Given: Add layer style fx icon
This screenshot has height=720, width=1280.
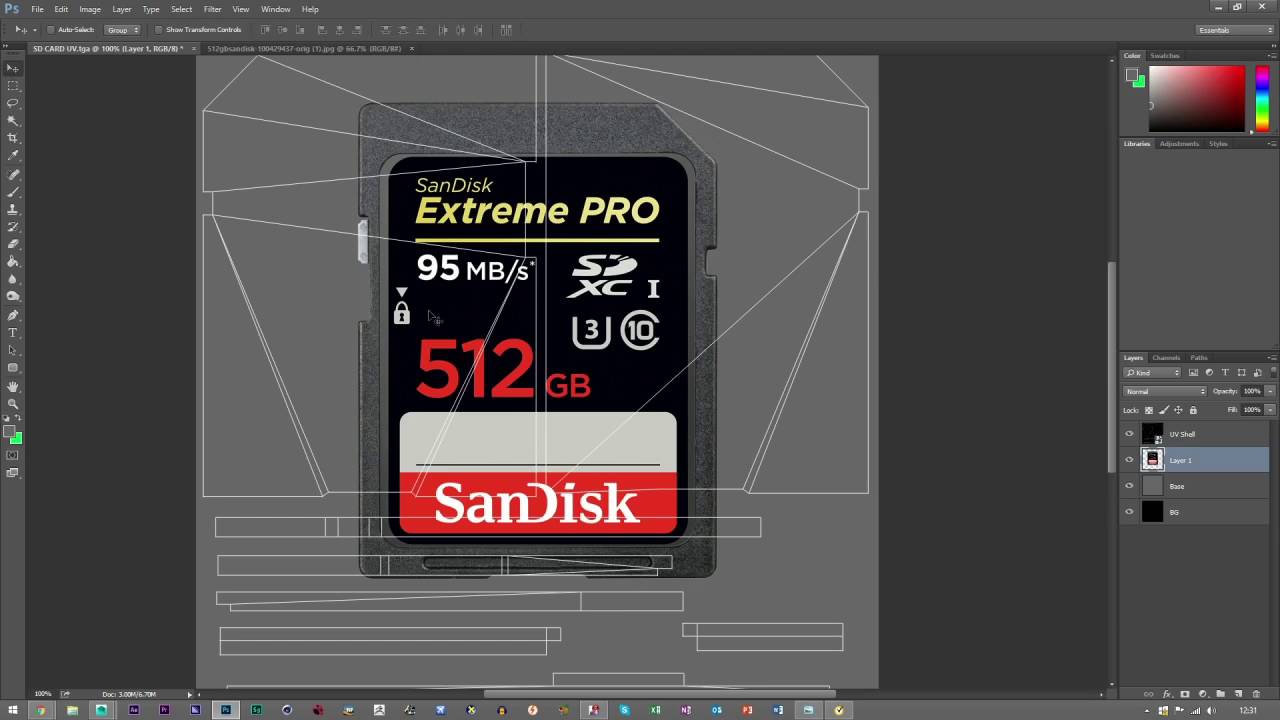Looking at the screenshot, I should point(1166,694).
